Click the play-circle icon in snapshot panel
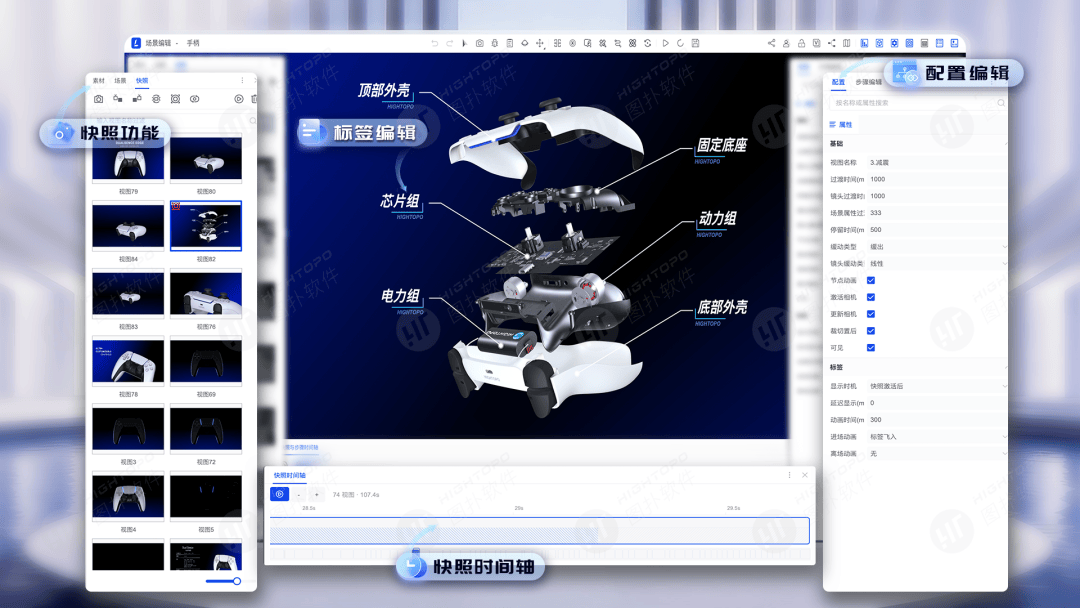Image resolution: width=1080 pixels, height=608 pixels. click(238, 99)
